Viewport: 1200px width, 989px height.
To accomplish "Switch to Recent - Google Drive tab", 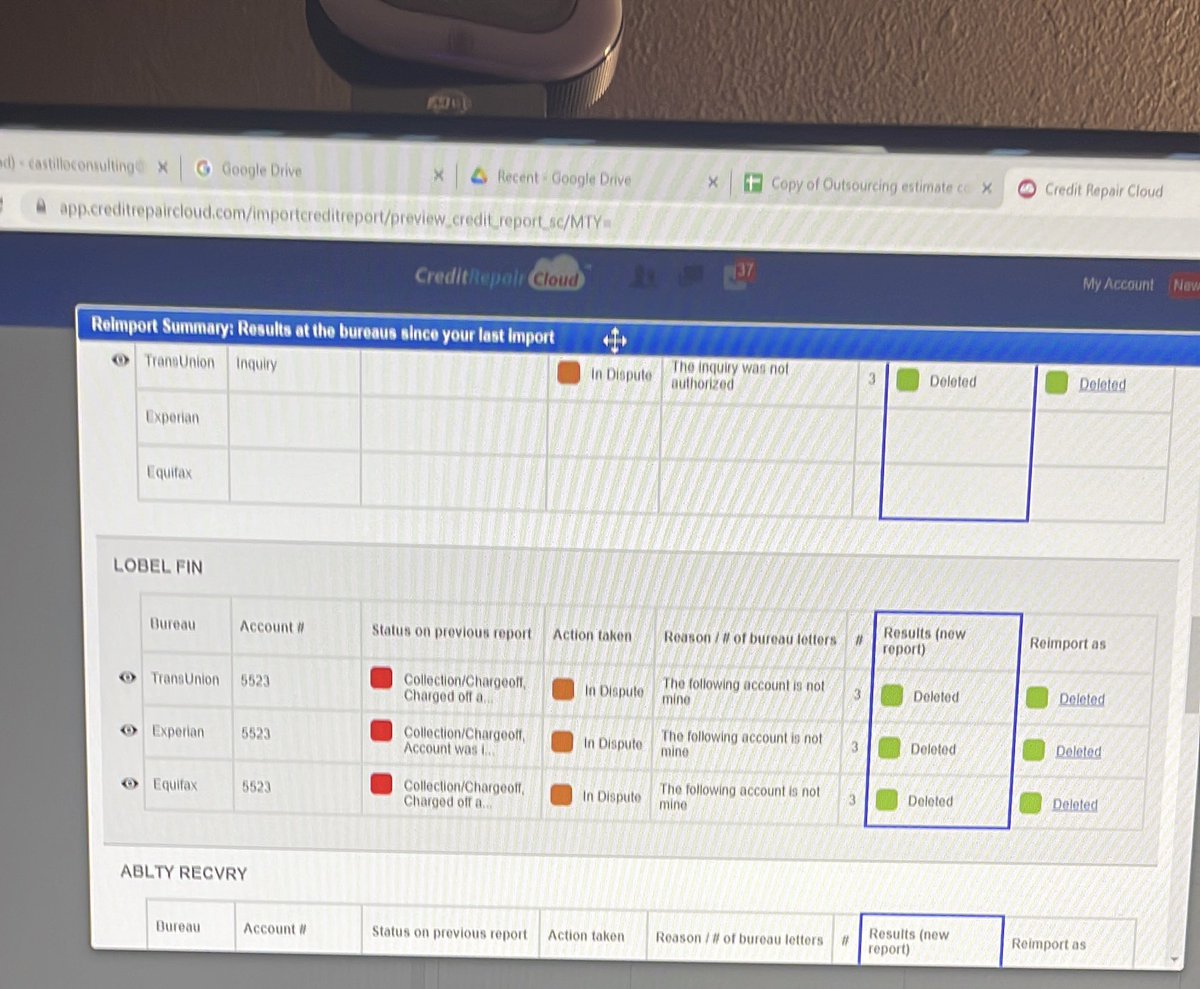I will pyautogui.click(x=564, y=178).
